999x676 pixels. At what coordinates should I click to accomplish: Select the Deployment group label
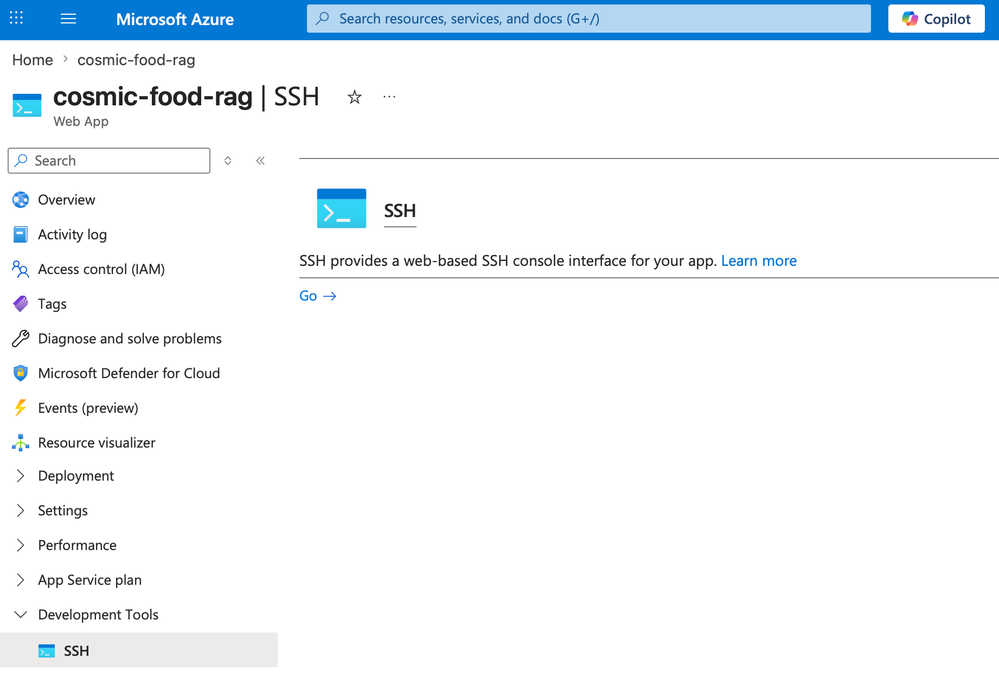76,477
